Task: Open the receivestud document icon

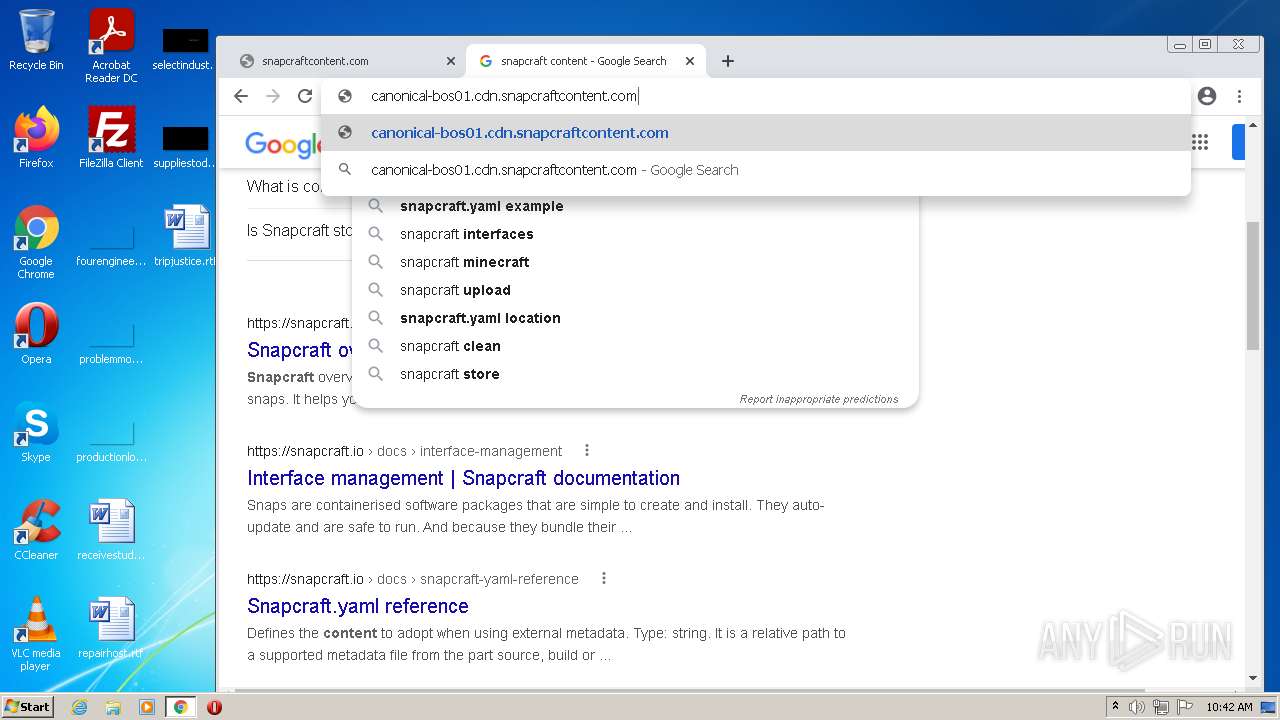Action: point(111,529)
